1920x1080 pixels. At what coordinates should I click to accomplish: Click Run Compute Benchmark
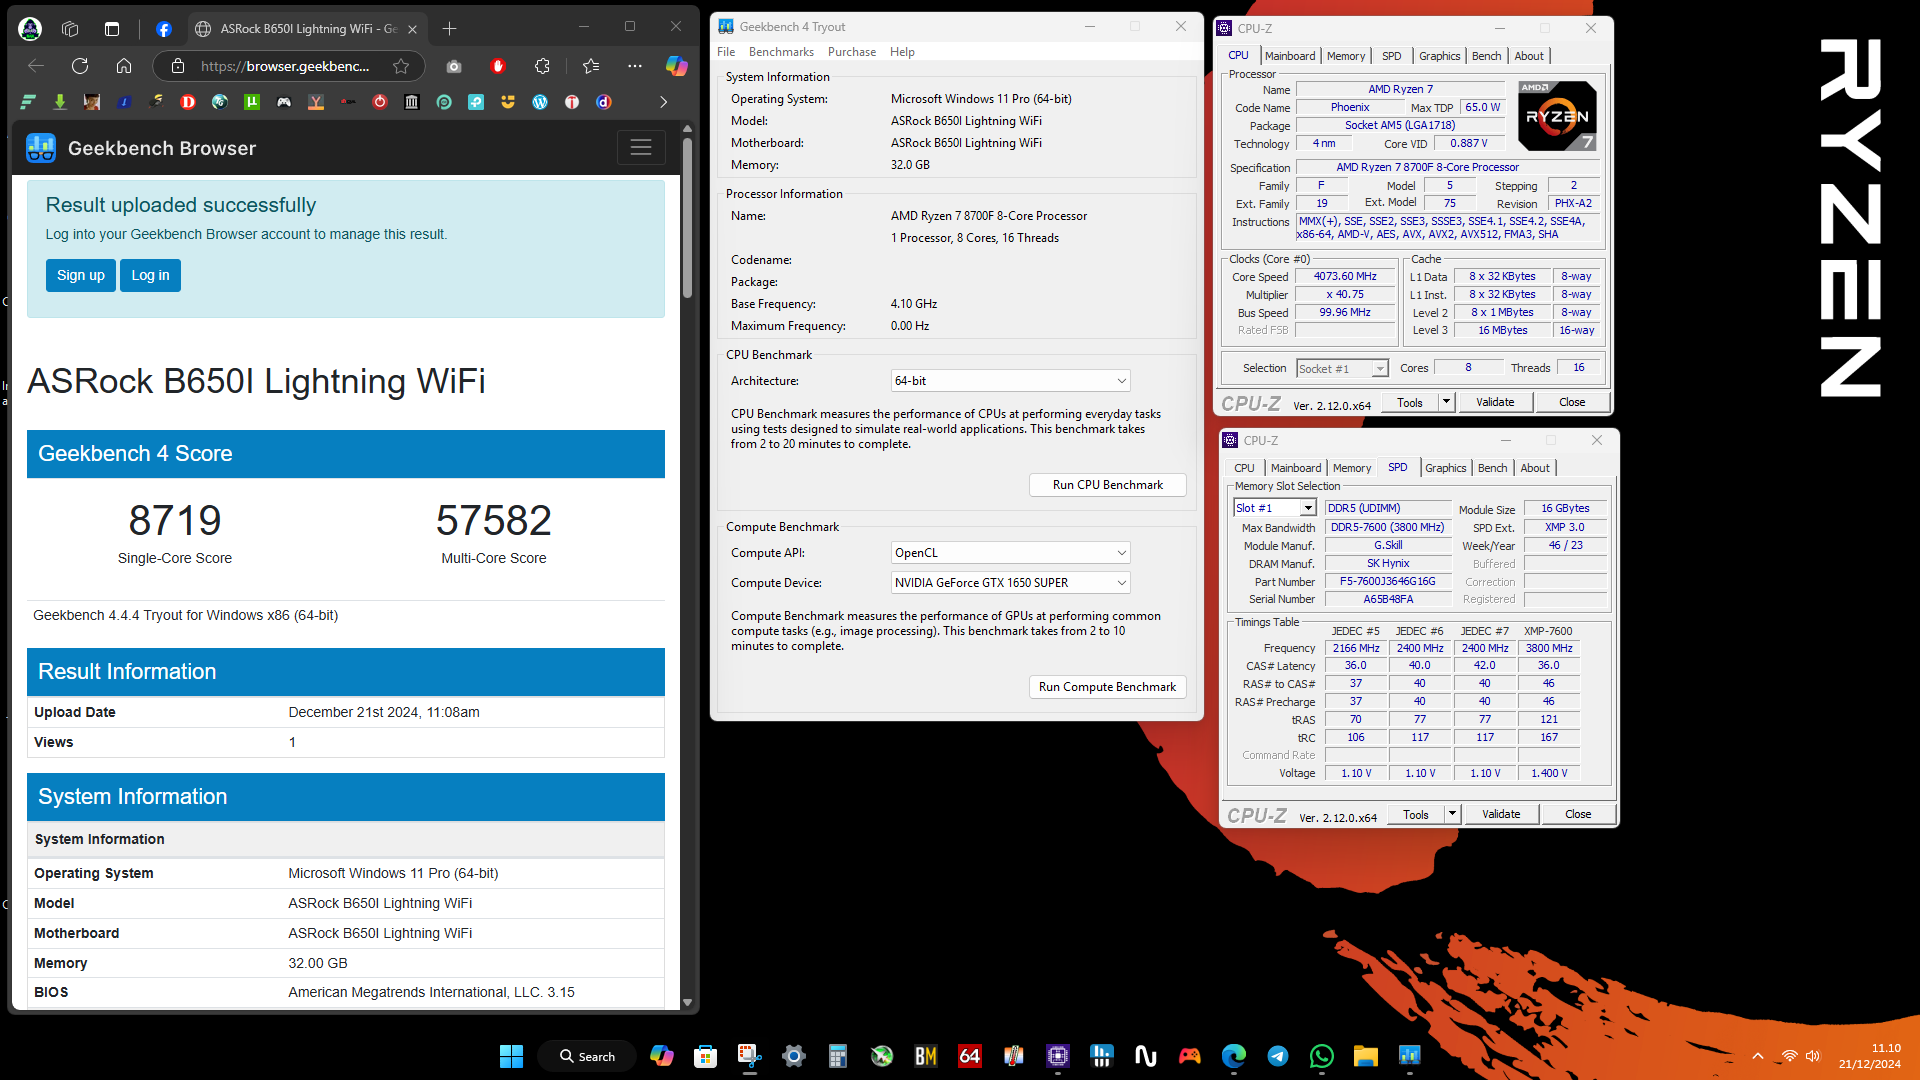(1107, 687)
